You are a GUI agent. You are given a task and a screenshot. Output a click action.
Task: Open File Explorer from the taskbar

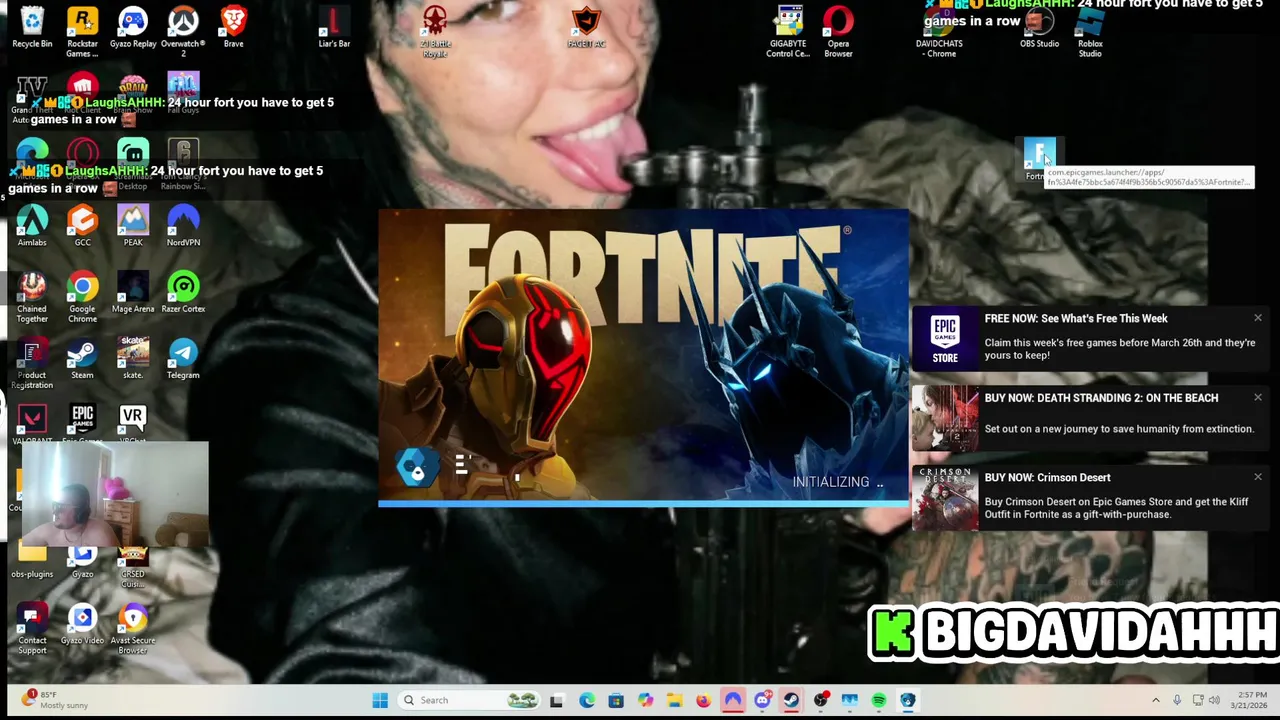[x=674, y=700]
